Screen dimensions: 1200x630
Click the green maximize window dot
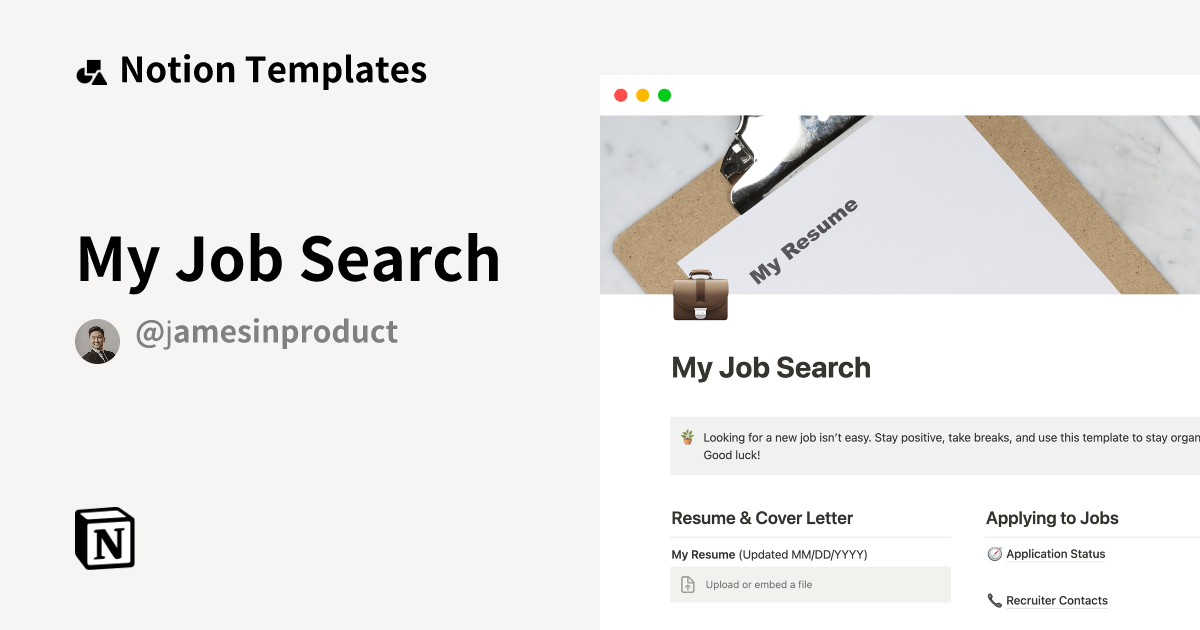pyautogui.click(x=665, y=95)
